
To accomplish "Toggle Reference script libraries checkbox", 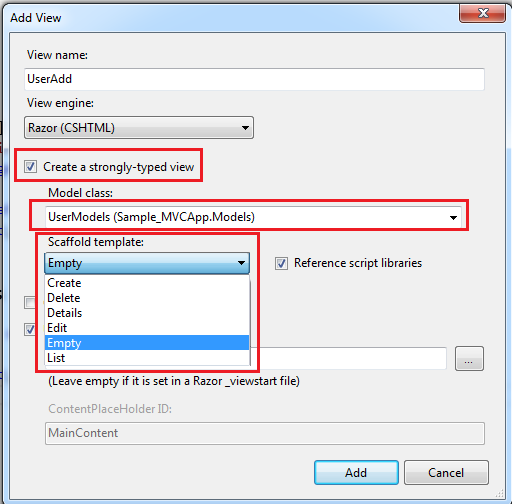I will pos(281,263).
